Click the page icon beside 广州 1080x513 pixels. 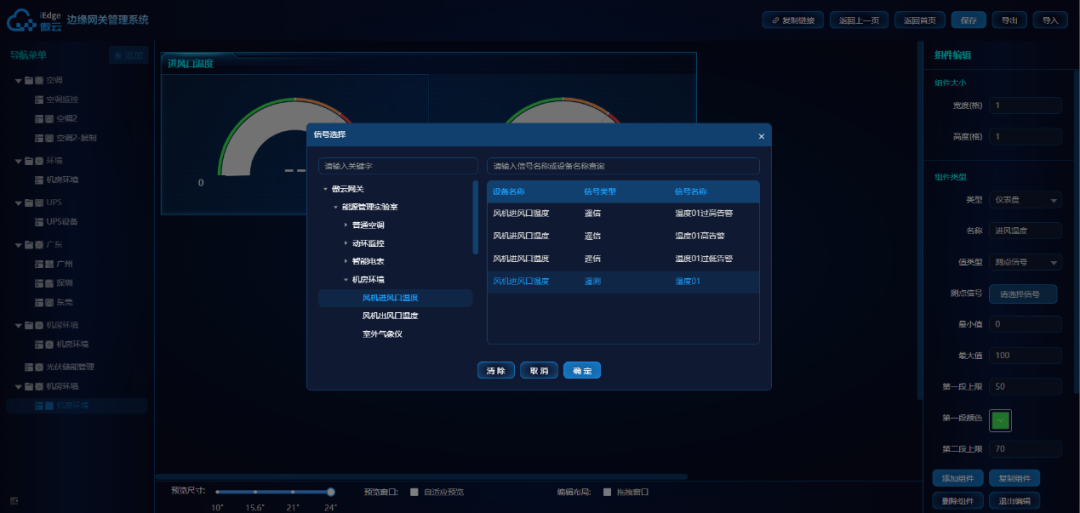point(39,264)
